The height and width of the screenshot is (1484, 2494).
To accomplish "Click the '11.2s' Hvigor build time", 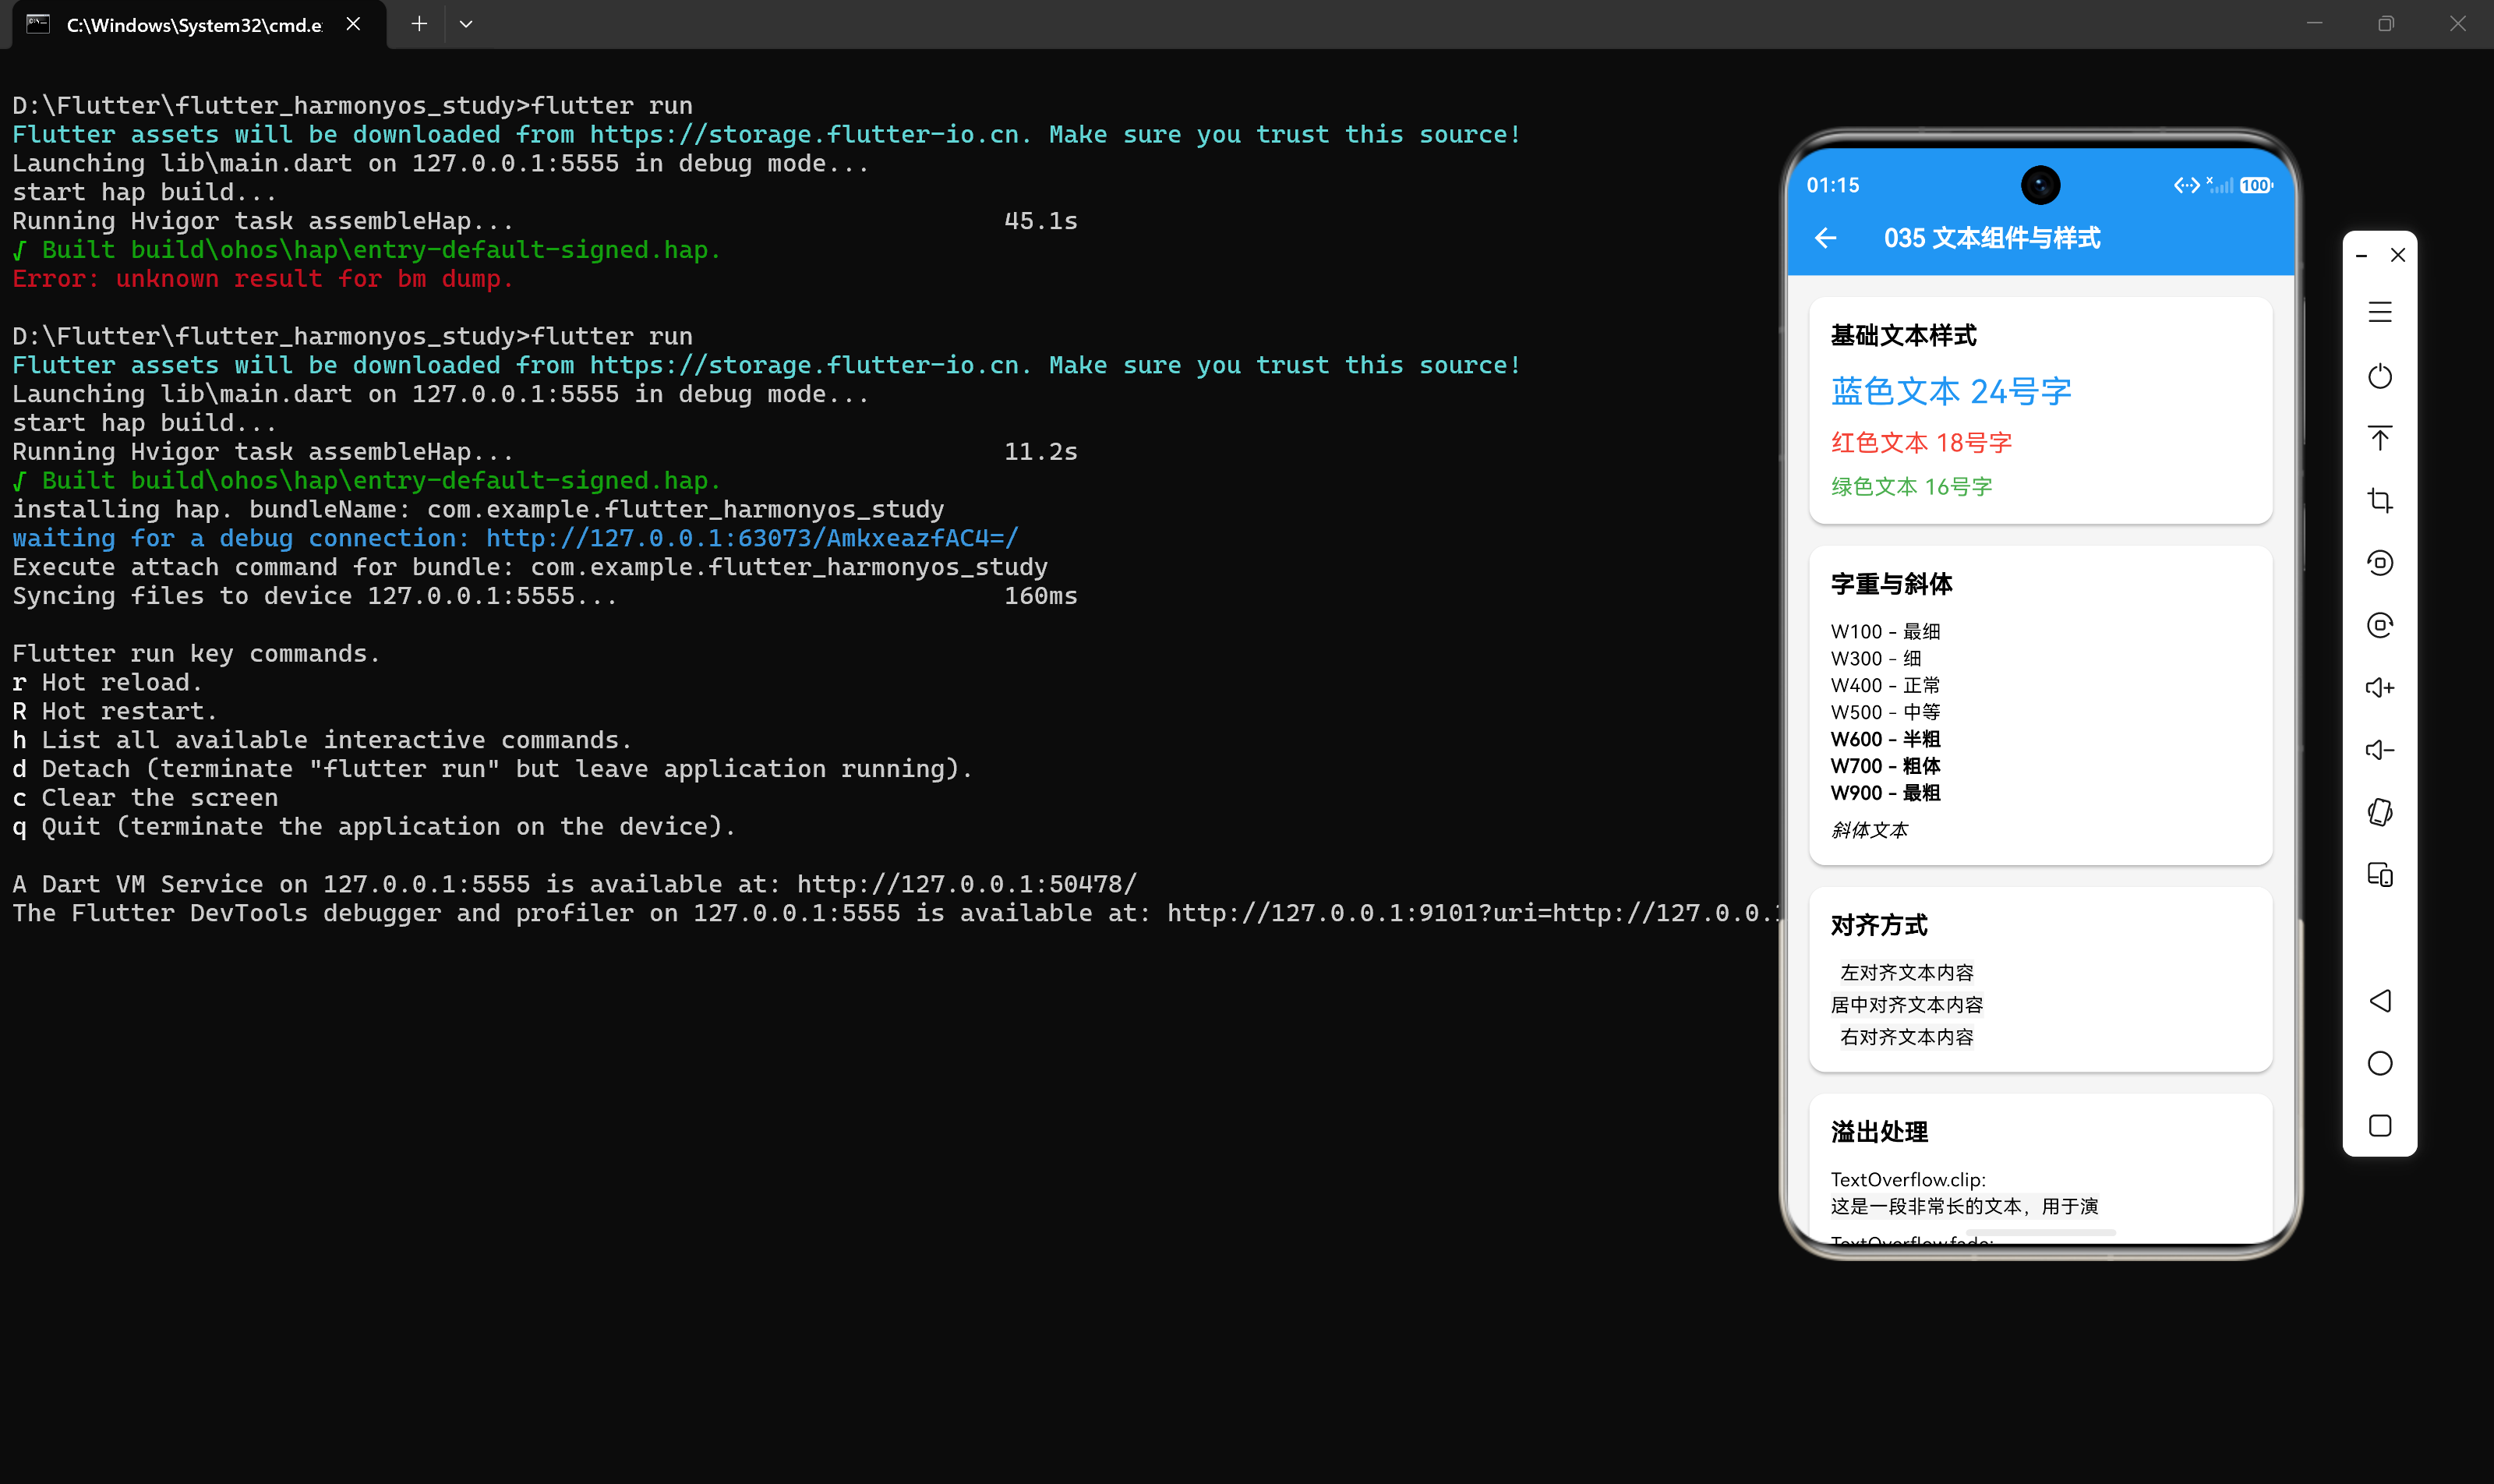I will point(1041,452).
